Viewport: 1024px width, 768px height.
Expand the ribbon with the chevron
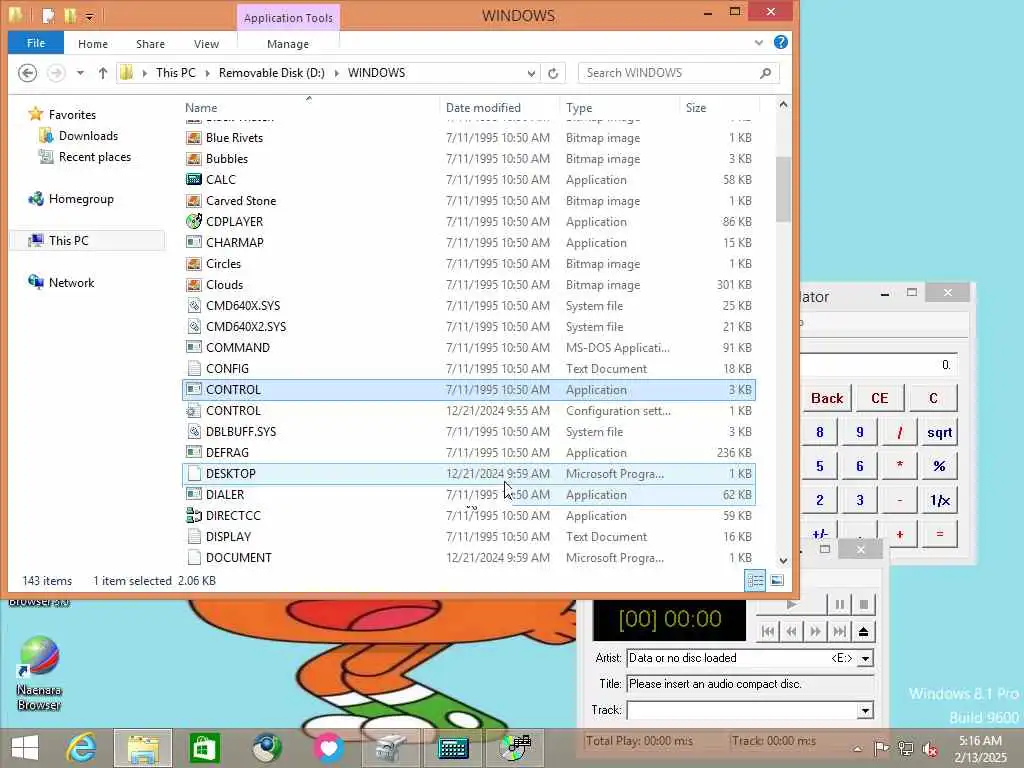(758, 42)
